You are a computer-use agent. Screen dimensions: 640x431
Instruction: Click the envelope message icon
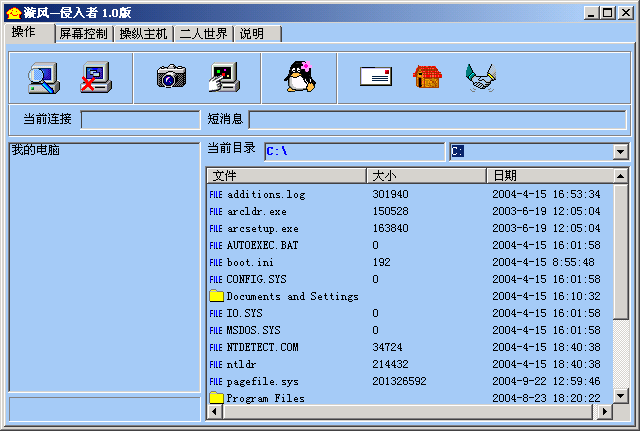[x=375, y=77]
